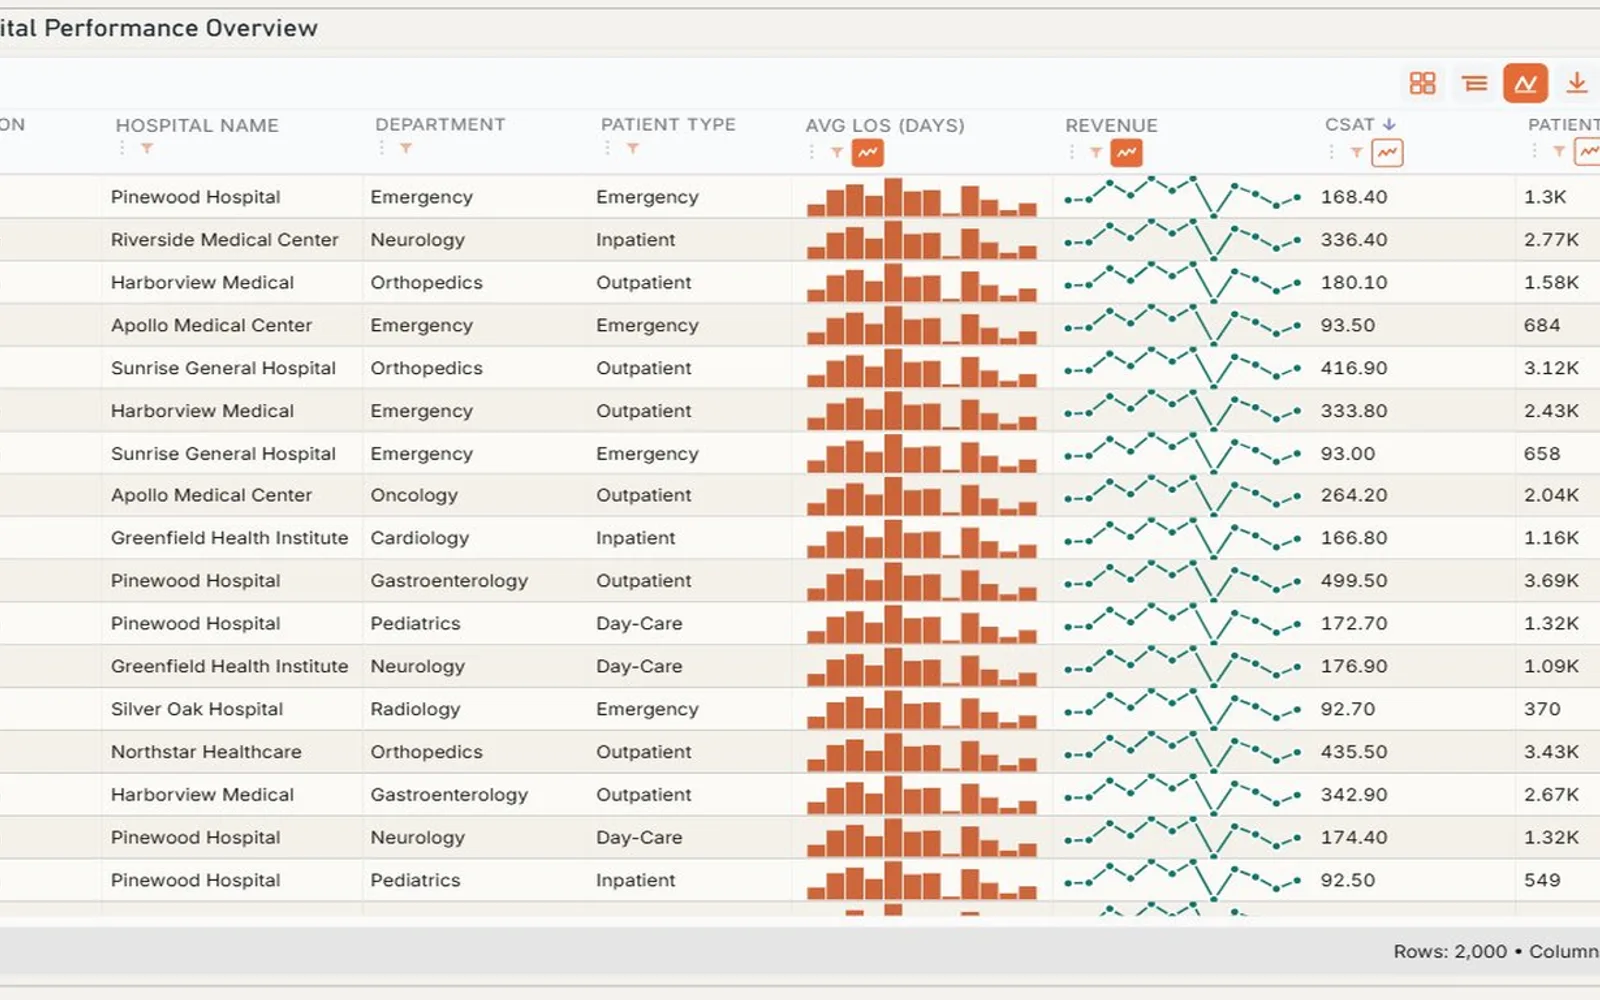Toggle sparkline chart for Revenue column

pyautogui.click(x=1126, y=153)
